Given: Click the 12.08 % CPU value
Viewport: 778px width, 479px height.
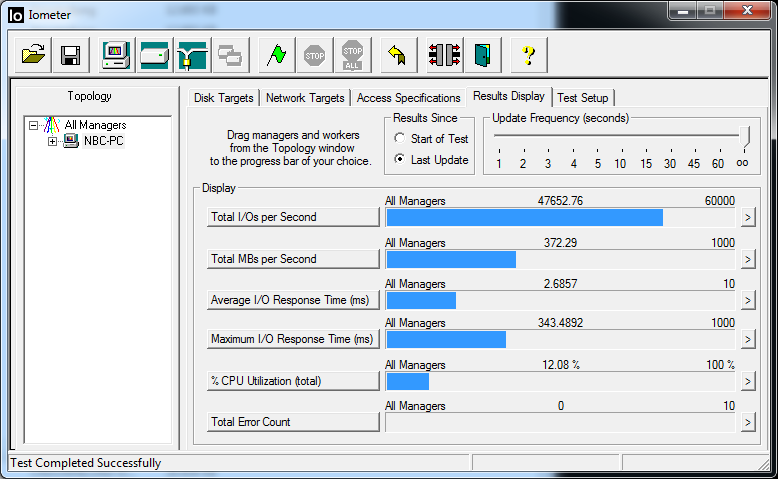Looking at the screenshot, I should [x=561, y=365].
